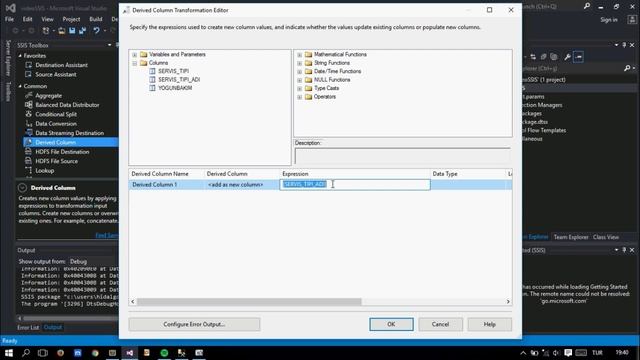The image size is (640, 360).
Task: Click the Task View icon on taskbar
Action: 43,353
